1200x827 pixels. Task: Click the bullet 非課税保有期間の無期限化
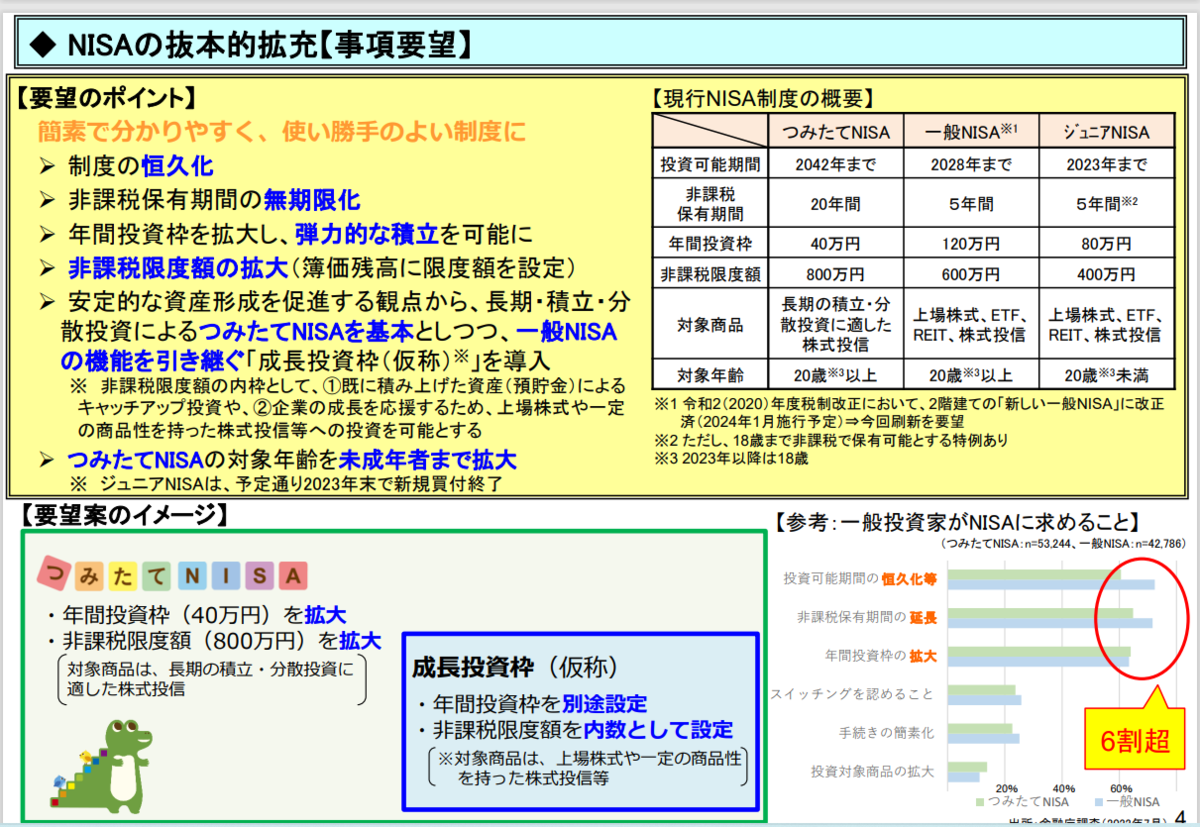[x=199, y=200]
